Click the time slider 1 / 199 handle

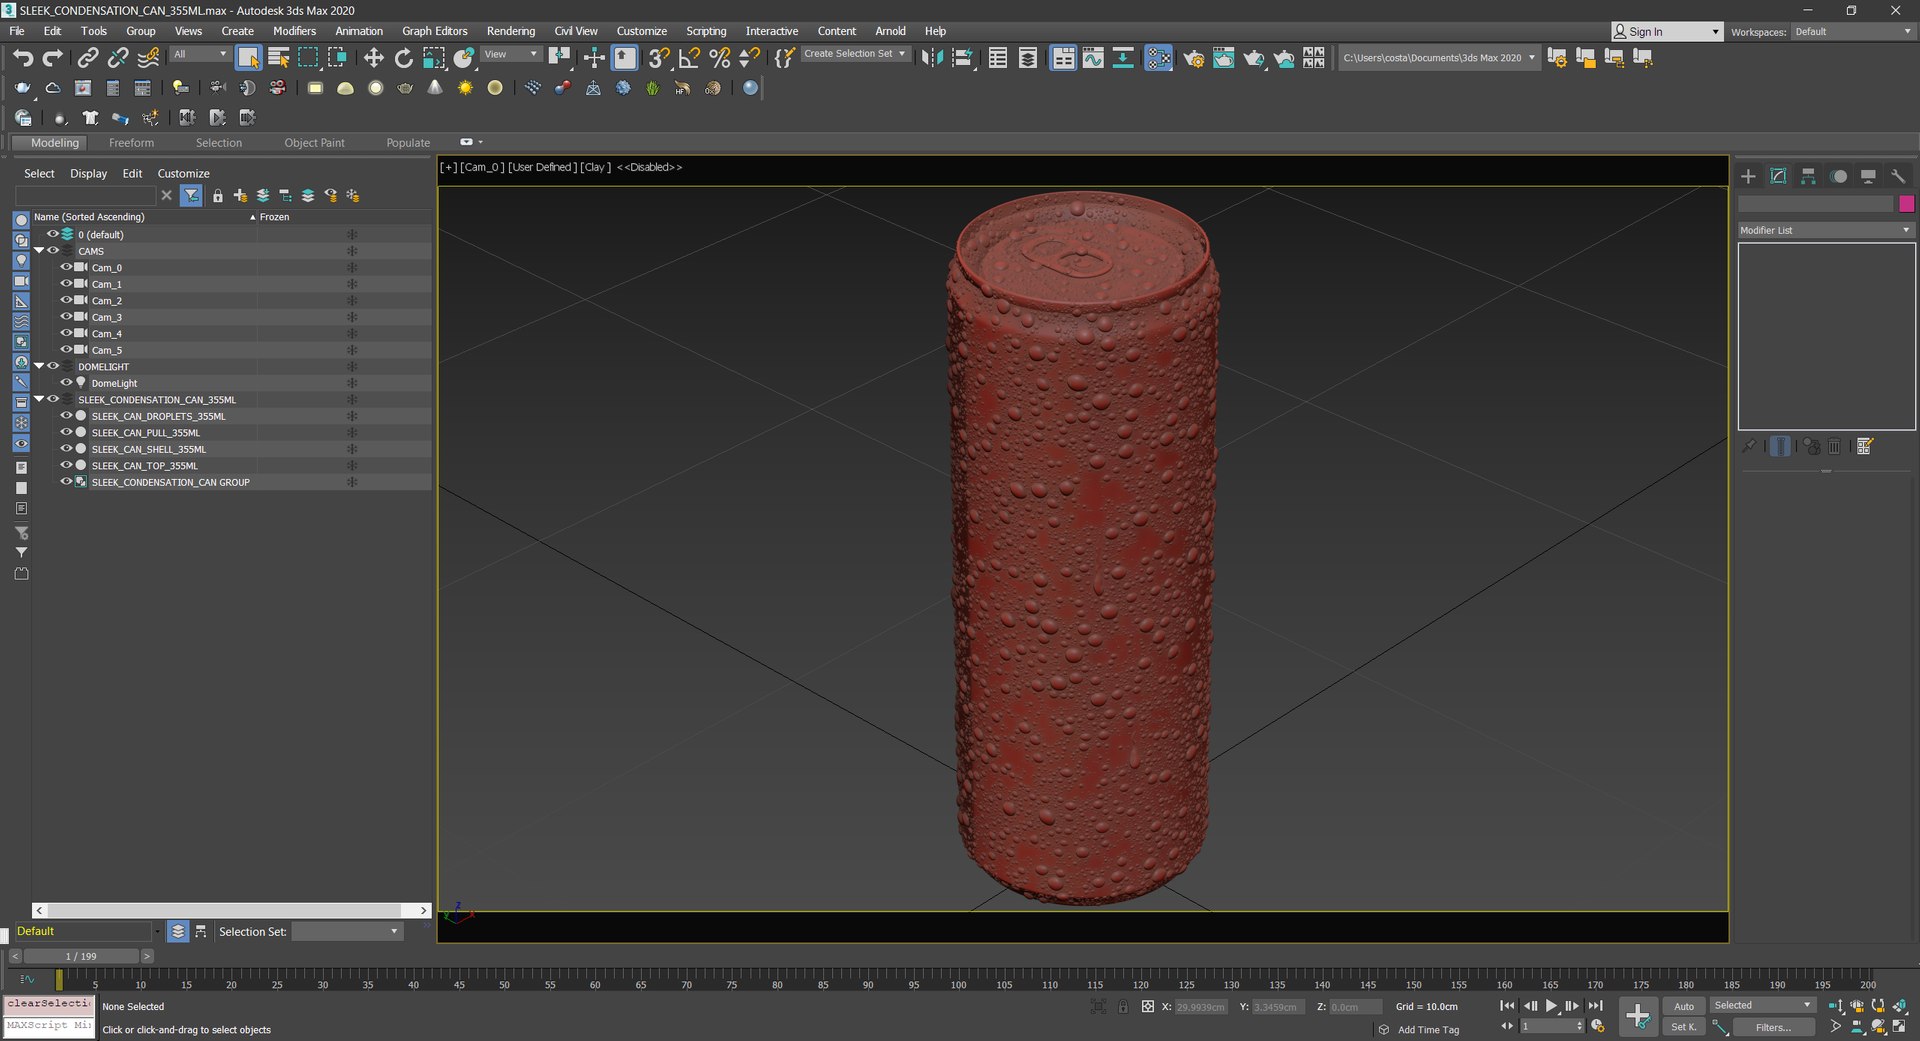coord(81,956)
